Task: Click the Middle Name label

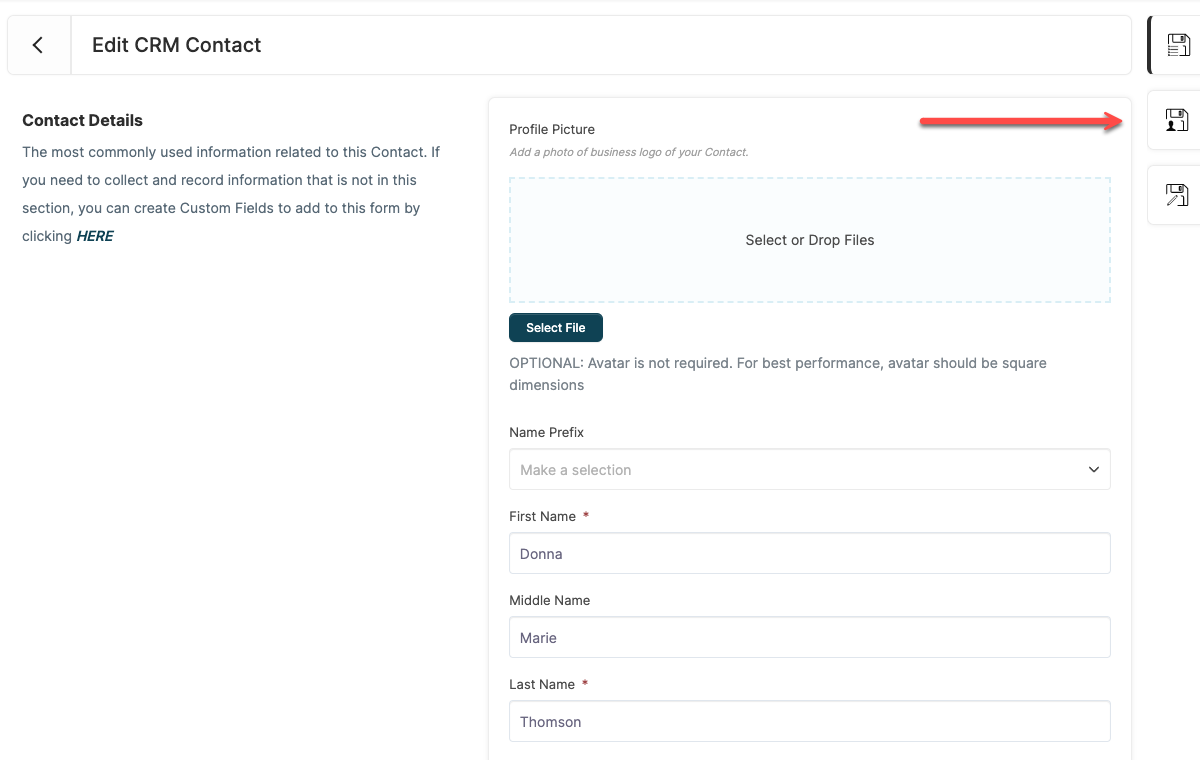Action: coord(550,600)
